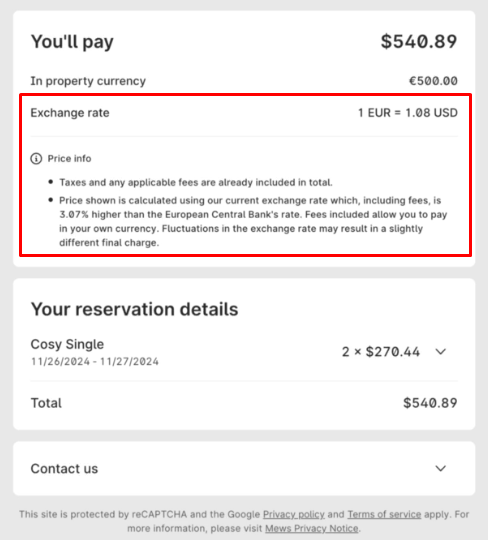
Task: Select the Cosy Single room name
Action: click(x=67, y=344)
